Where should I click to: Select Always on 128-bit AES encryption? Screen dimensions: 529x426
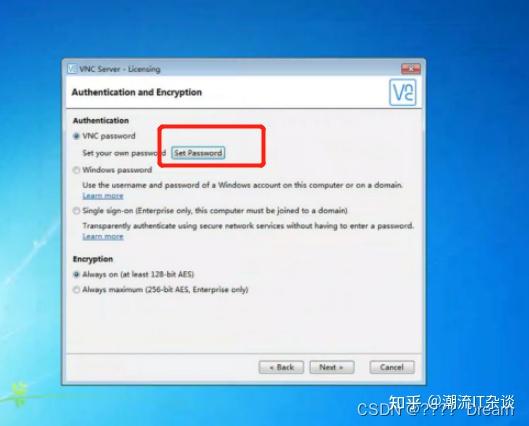tap(77, 275)
